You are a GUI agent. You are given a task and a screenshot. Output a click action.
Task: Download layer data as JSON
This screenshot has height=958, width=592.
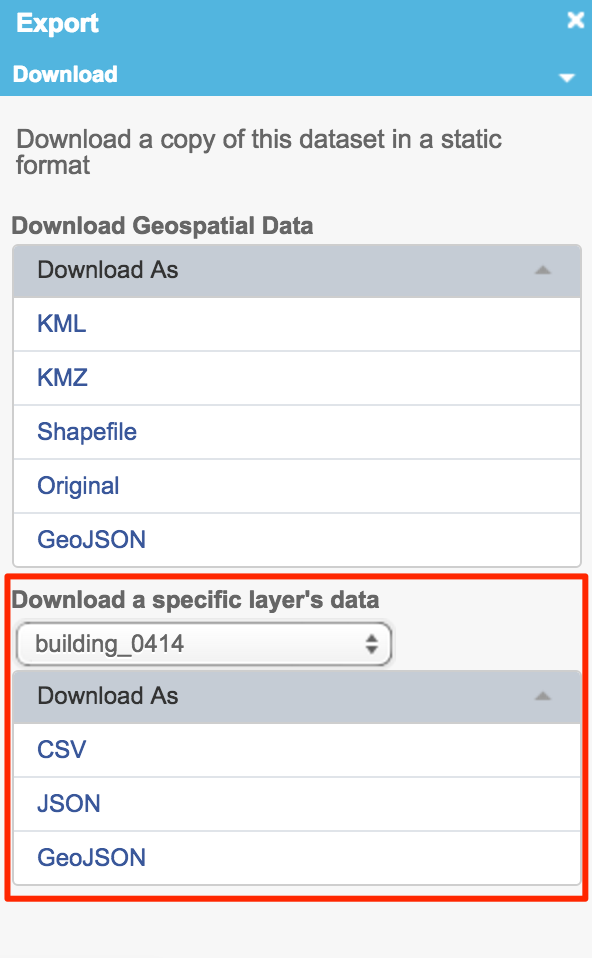point(68,803)
